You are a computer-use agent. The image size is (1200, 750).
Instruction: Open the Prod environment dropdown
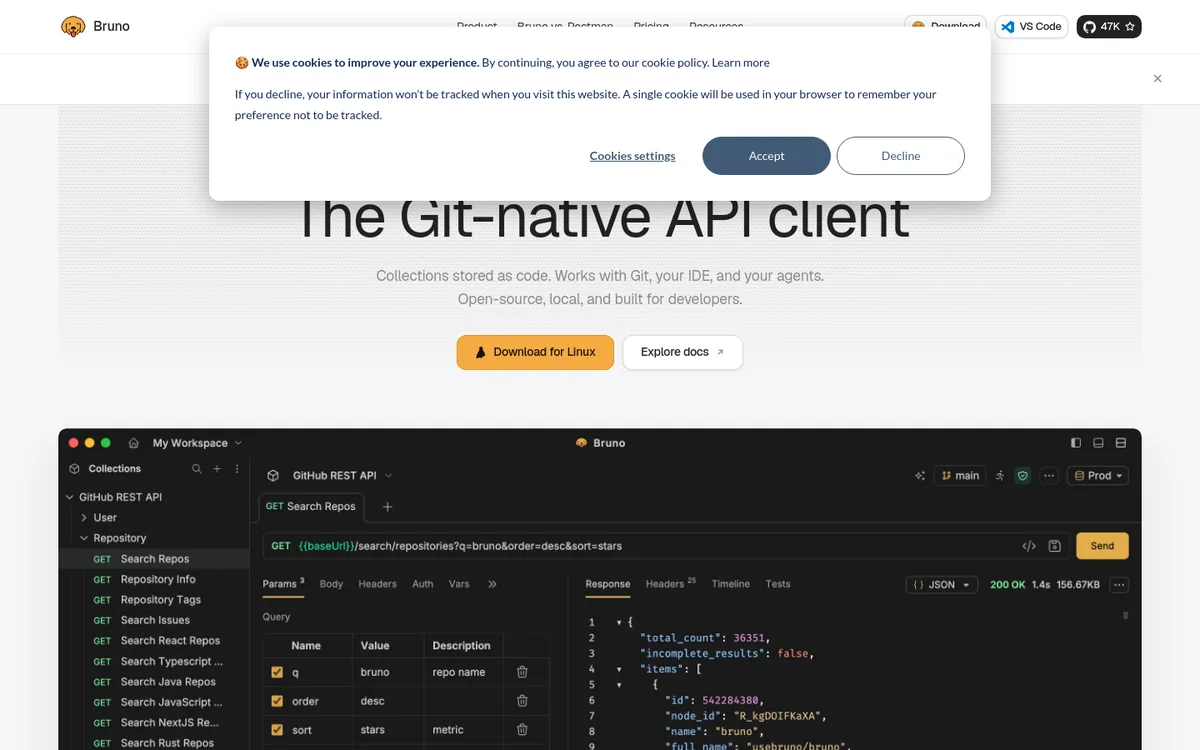pos(1098,476)
